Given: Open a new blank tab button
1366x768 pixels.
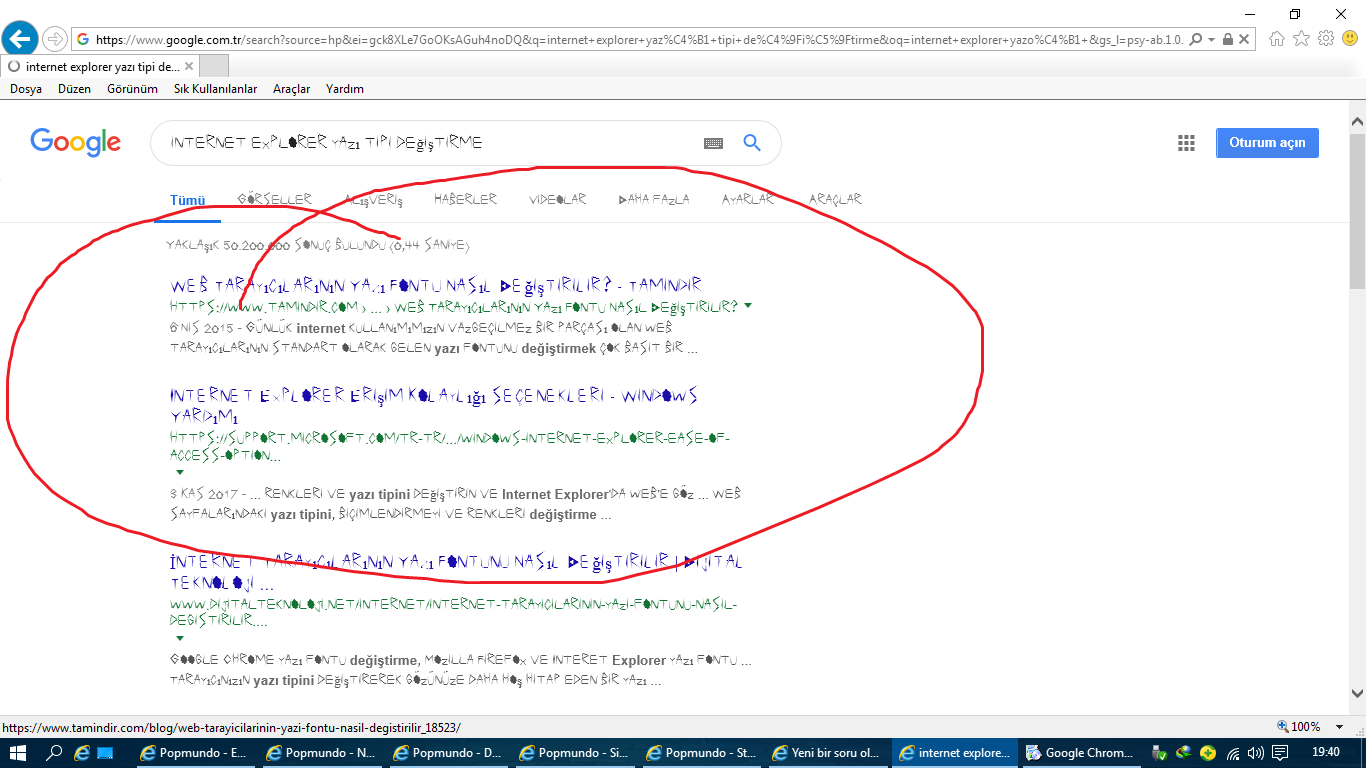Looking at the screenshot, I should pos(215,66).
